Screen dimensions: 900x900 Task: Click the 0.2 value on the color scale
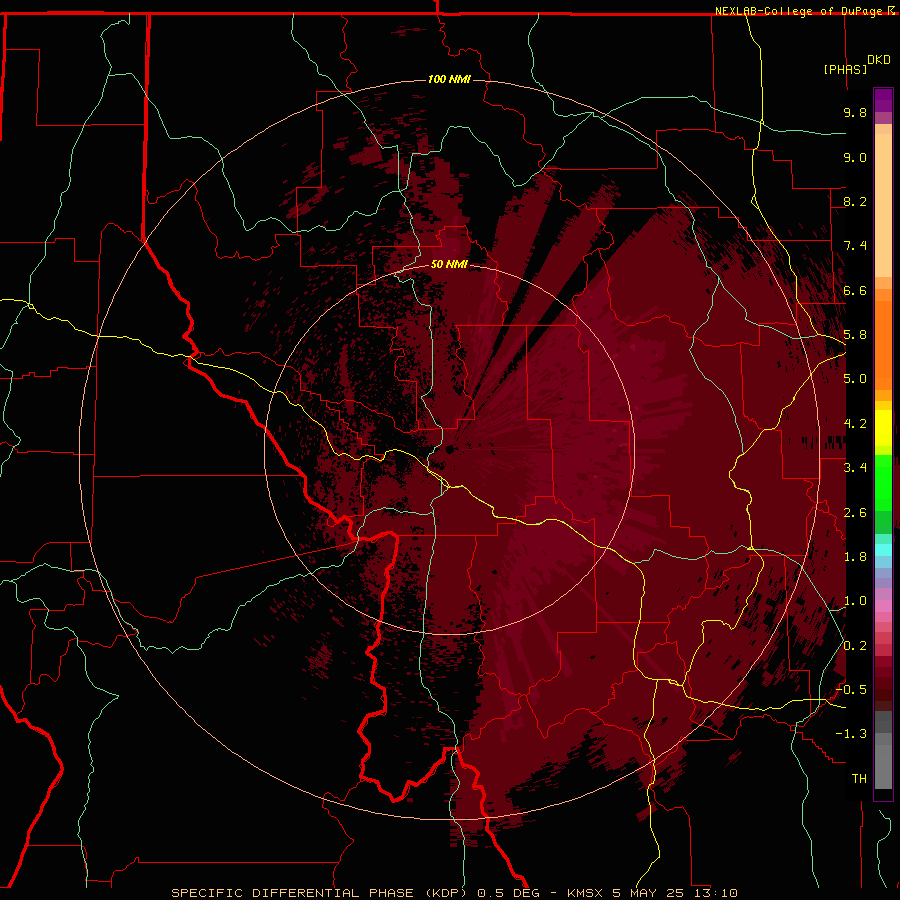(x=855, y=646)
